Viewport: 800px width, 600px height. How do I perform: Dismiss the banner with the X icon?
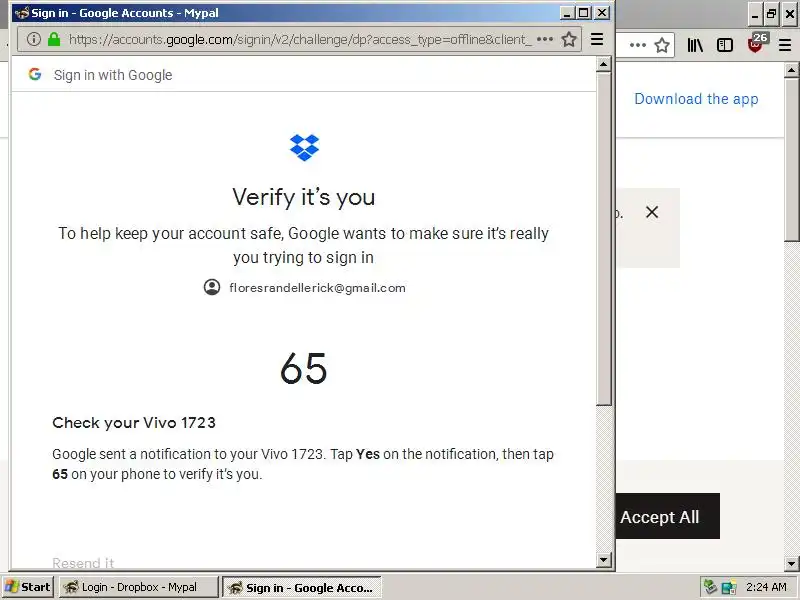[652, 212]
